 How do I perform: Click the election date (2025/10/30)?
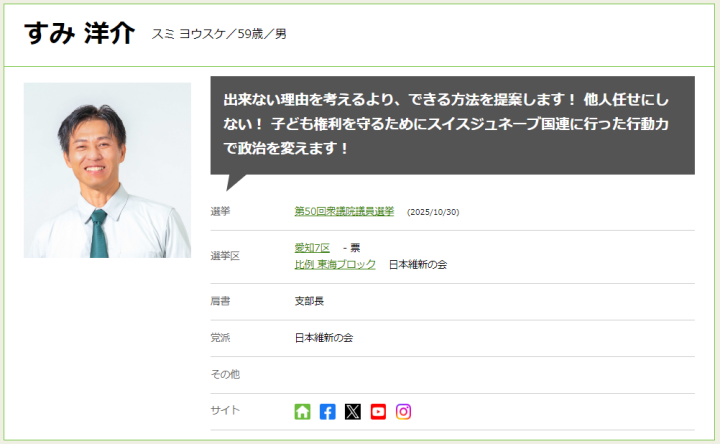pos(433,212)
